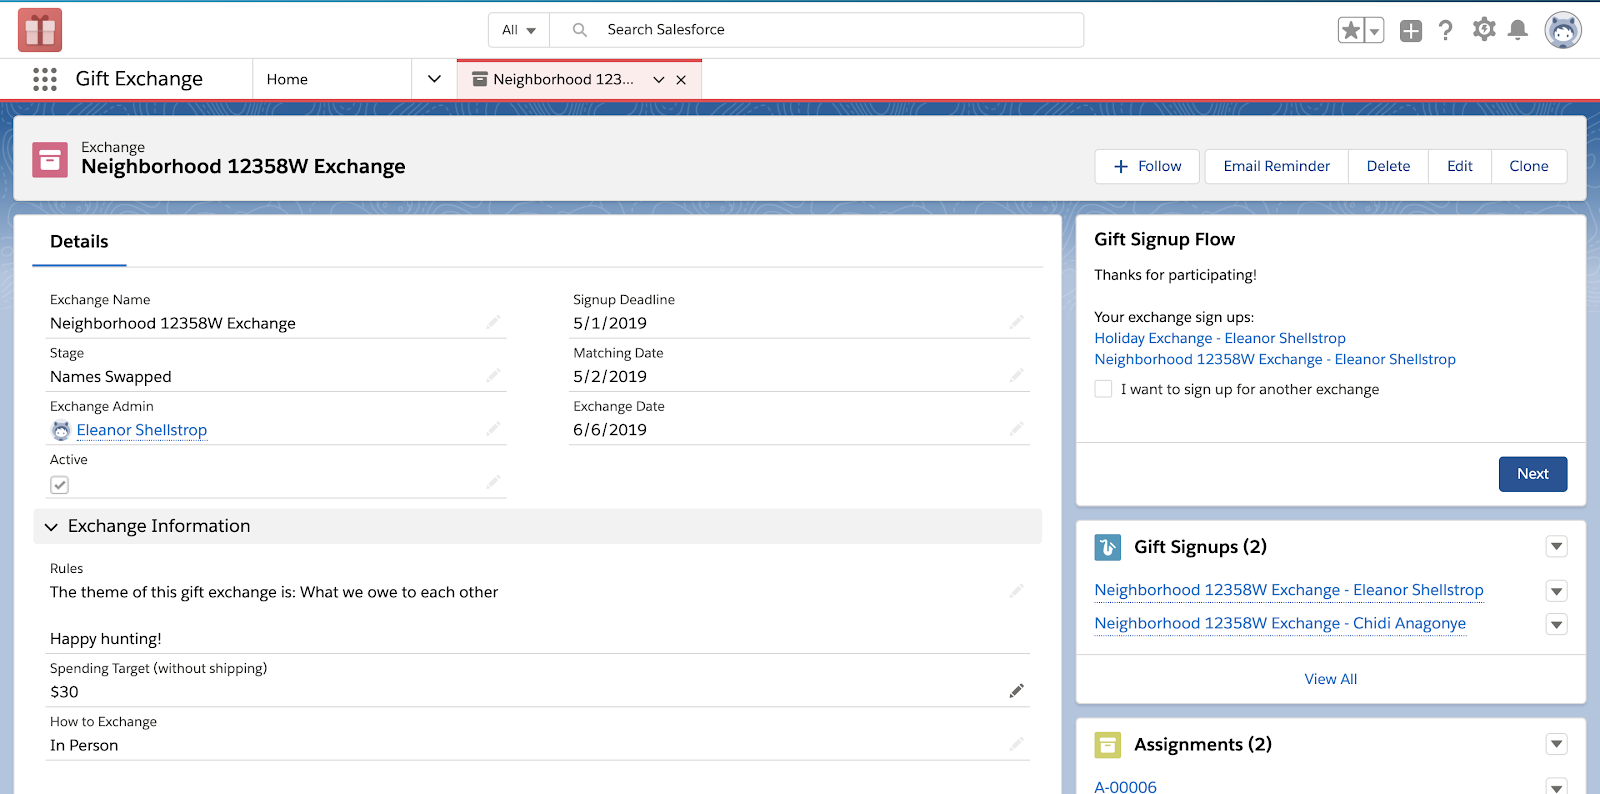Check I want to sign up for another exchange
Screen dimensions: 1600x794
(x=1103, y=389)
